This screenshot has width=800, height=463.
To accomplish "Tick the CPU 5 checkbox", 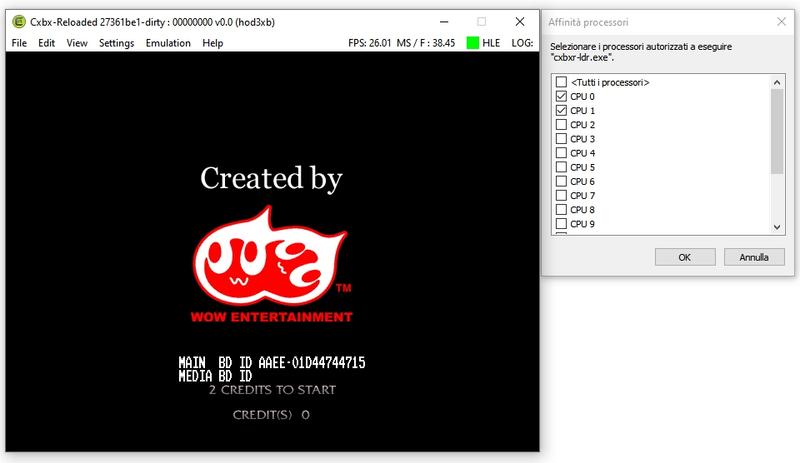I will pos(561,167).
